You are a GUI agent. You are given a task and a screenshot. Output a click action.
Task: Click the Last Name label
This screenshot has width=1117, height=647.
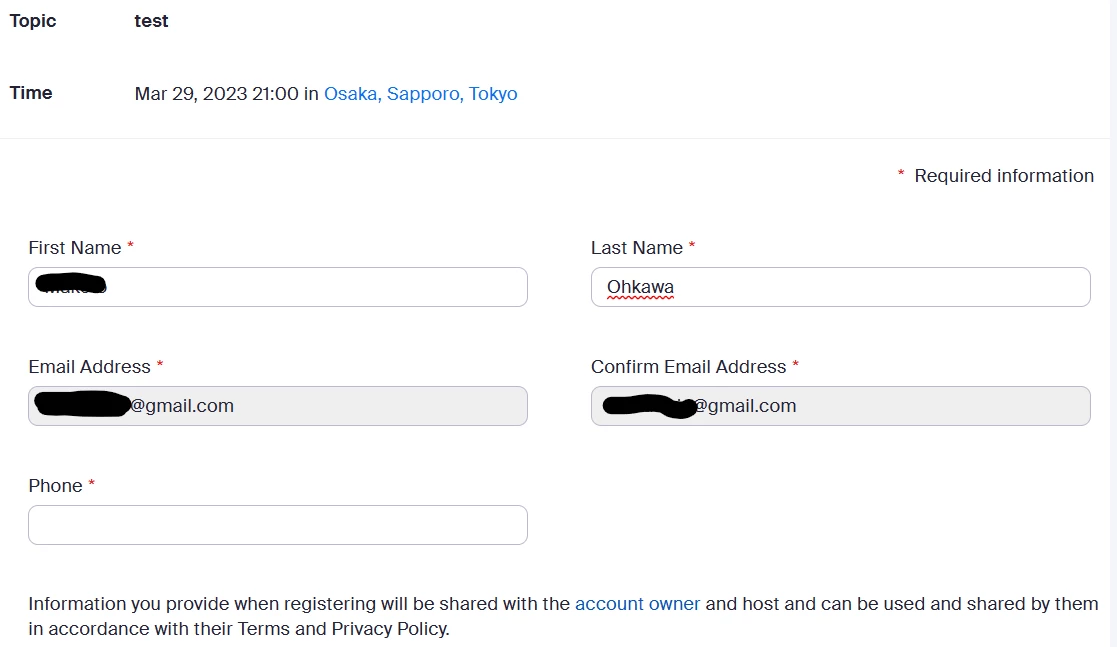click(x=637, y=248)
